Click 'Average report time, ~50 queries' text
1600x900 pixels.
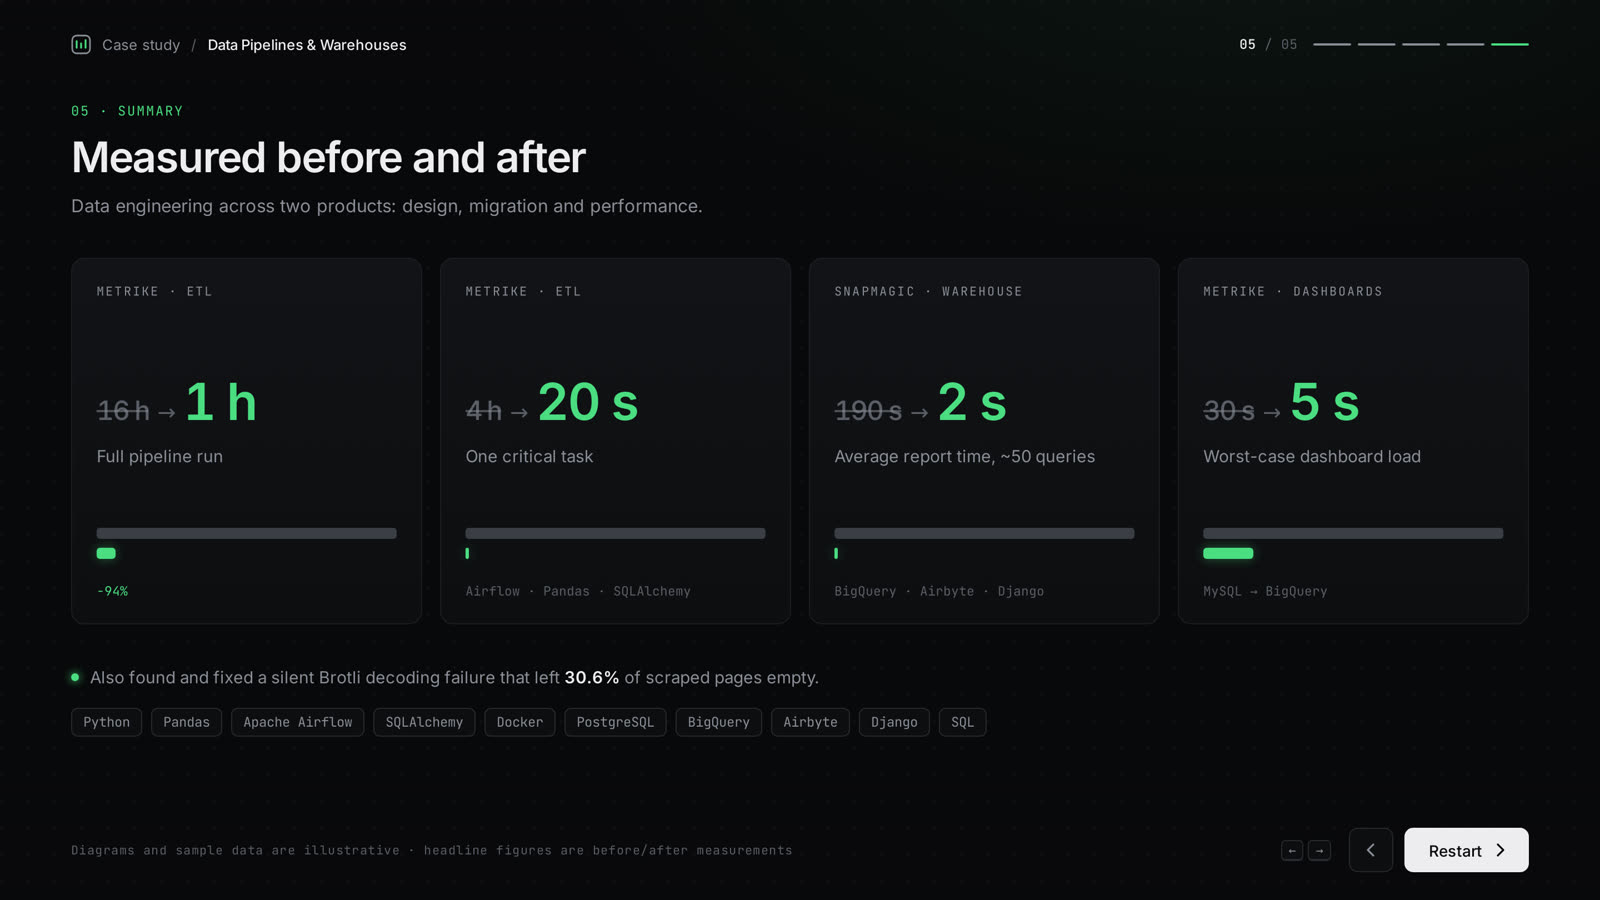[965, 456]
